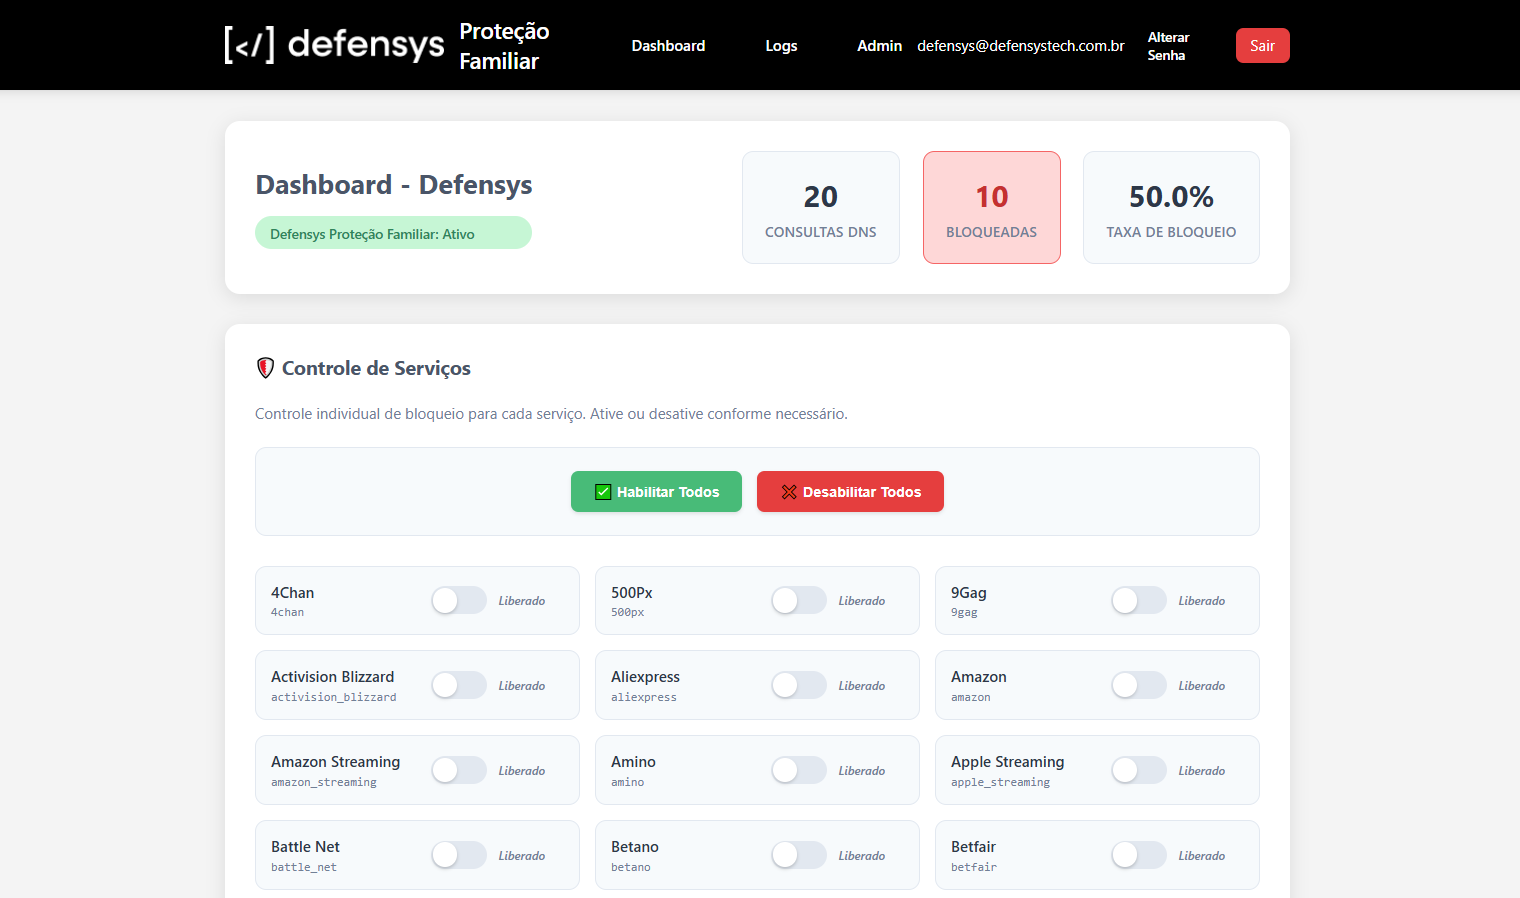The height and width of the screenshot is (898, 1520).
Task: Click the shield icon beside Controle de Serviços
Action: pos(265,368)
